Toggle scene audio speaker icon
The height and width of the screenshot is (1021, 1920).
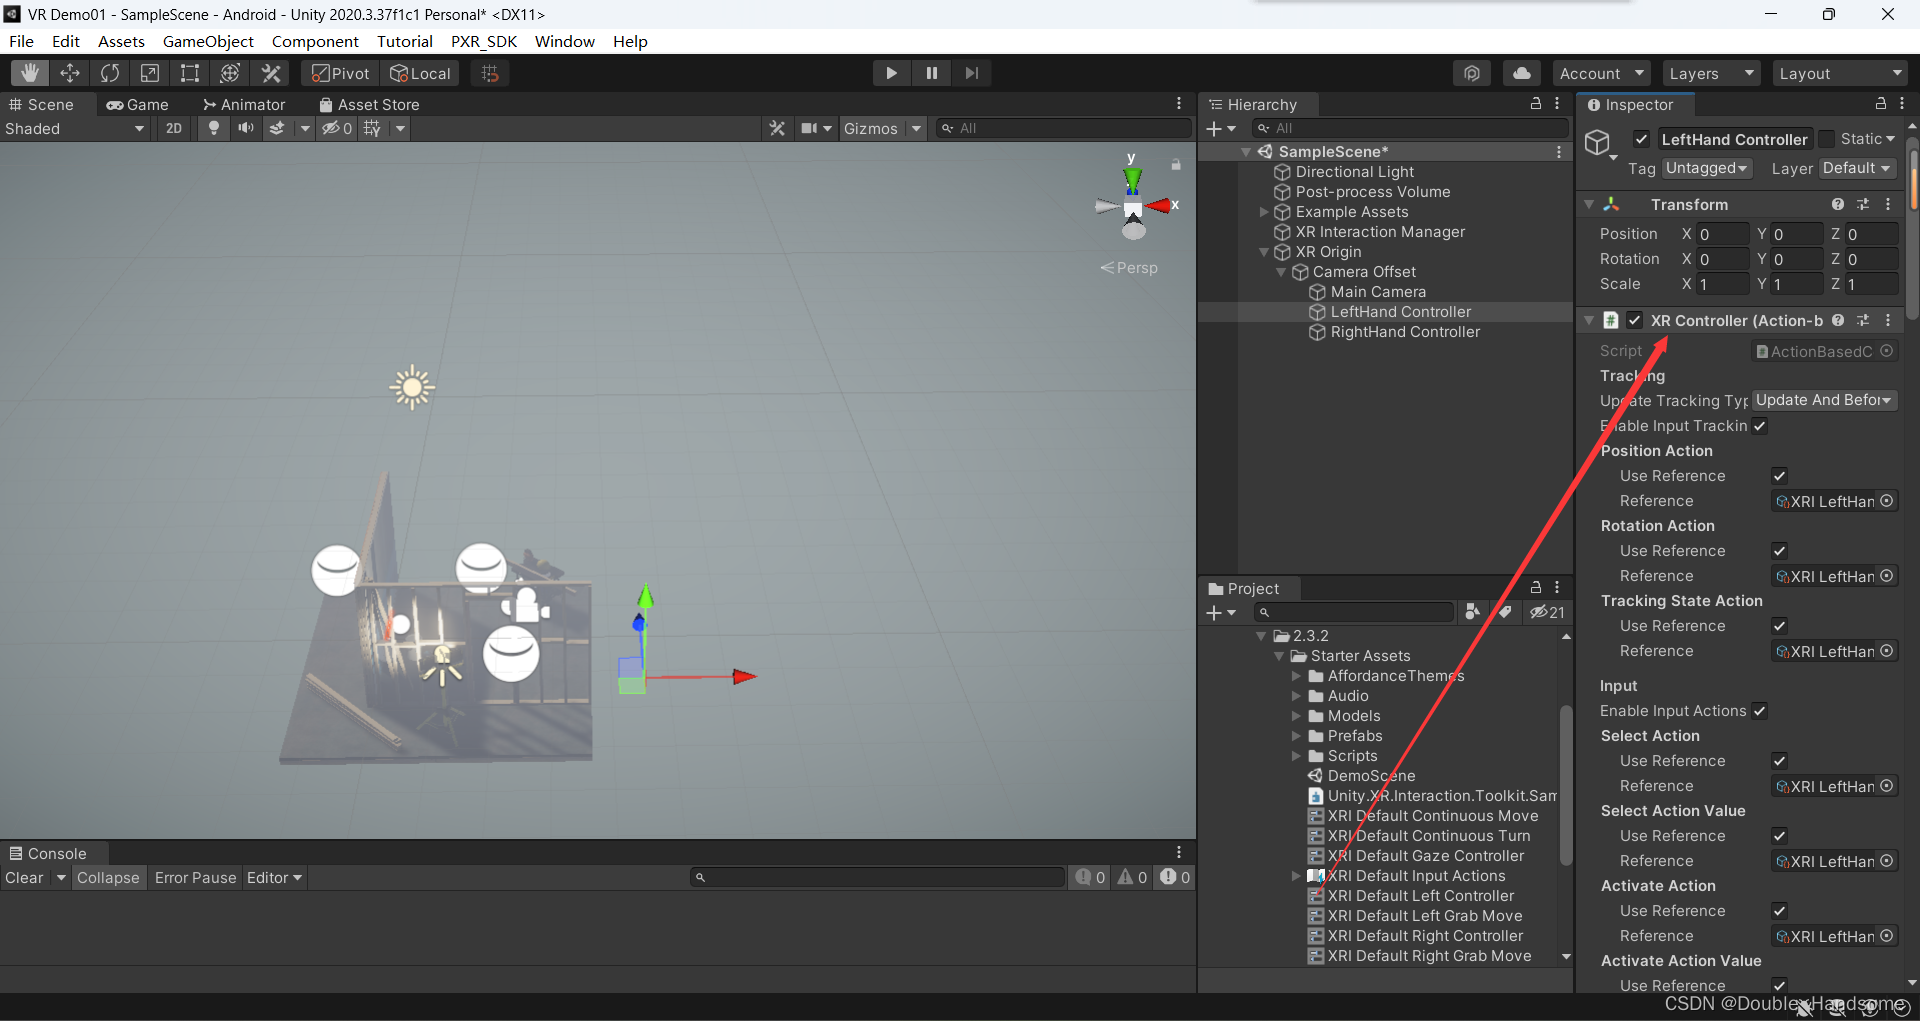pyautogui.click(x=245, y=128)
